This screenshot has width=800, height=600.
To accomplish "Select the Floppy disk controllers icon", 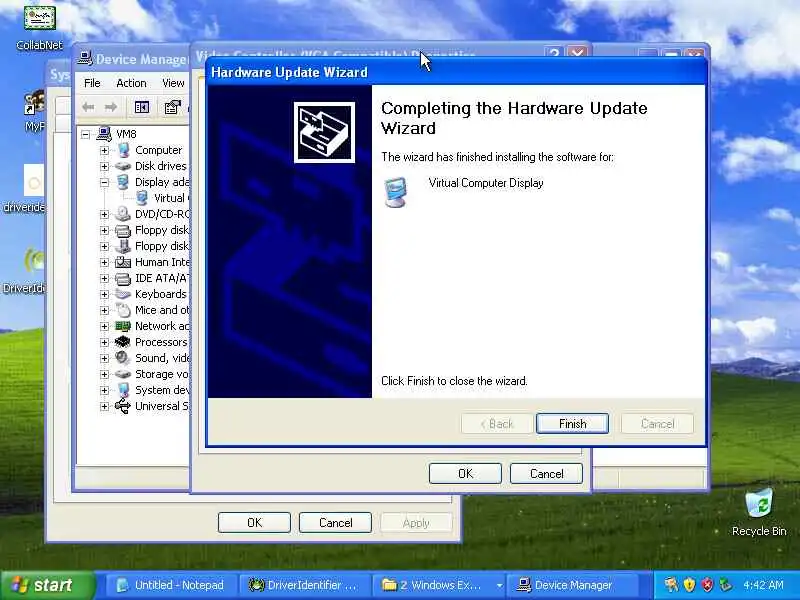I will (x=123, y=230).
